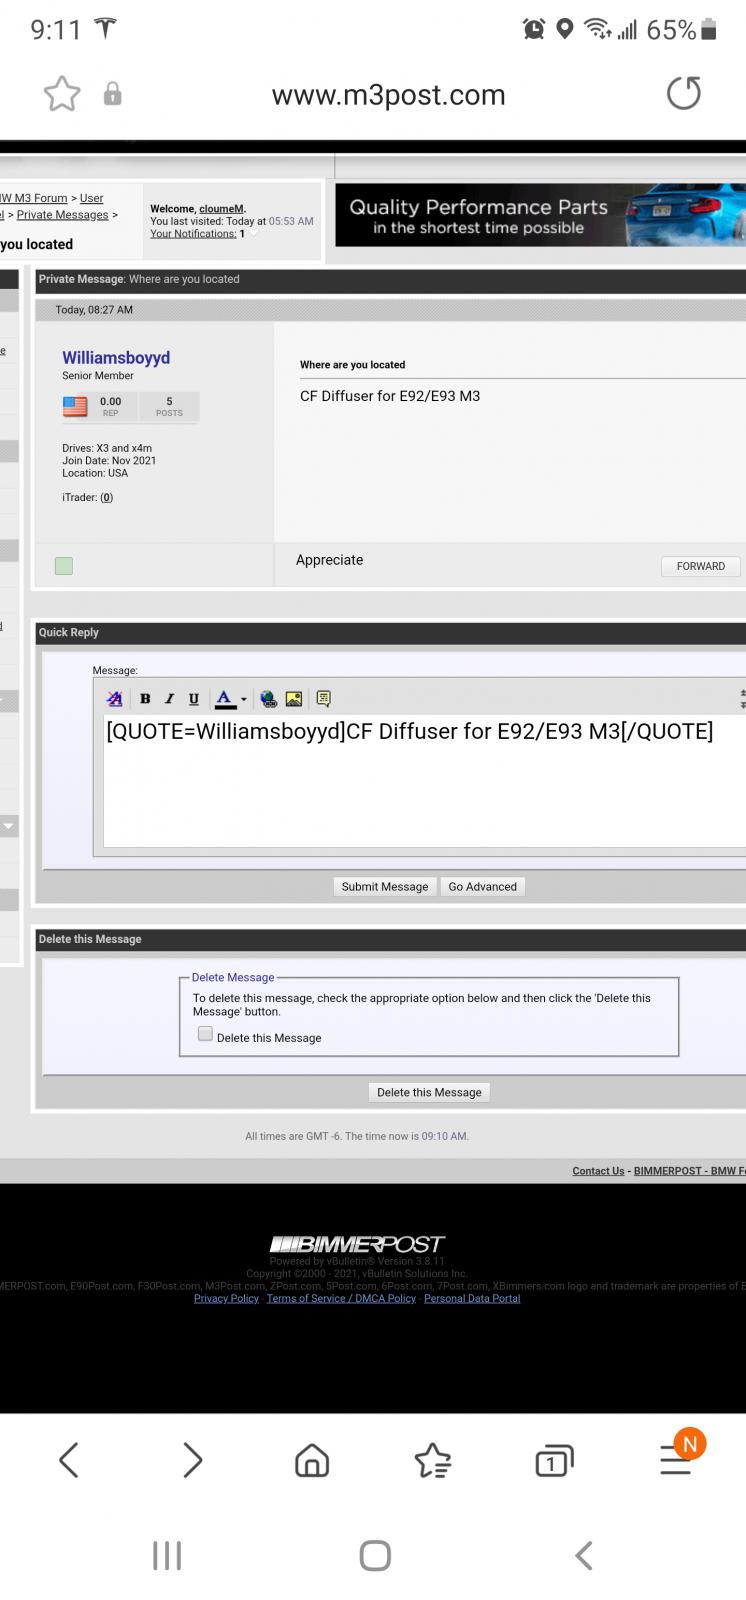Click the Delete this Message button

tap(429, 1092)
